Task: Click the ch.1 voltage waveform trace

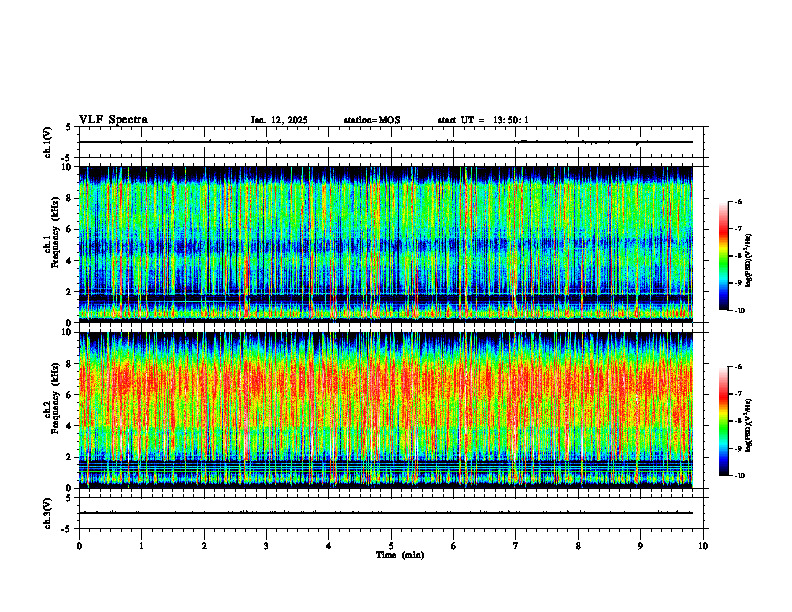Action: pyautogui.click(x=386, y=142)
